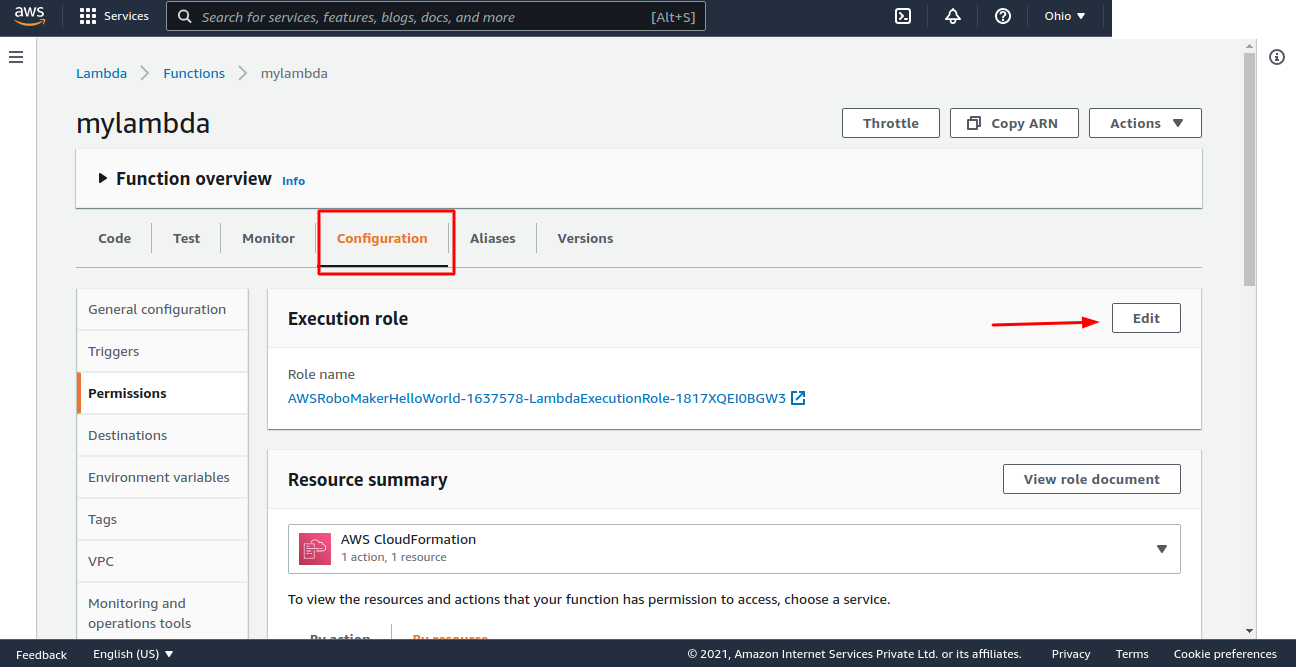Switch to the Aliases tab
Image resolution: width=1296 pixels, height=667 pixels.
(493, 238)
